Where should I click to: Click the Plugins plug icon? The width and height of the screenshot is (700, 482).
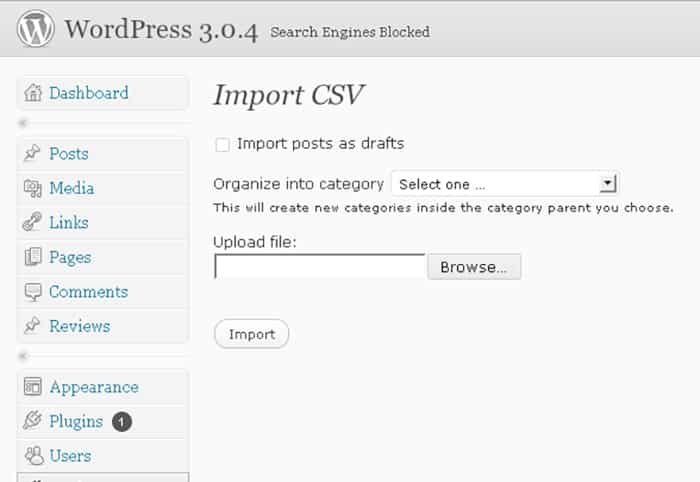click(x=32, y=420)
